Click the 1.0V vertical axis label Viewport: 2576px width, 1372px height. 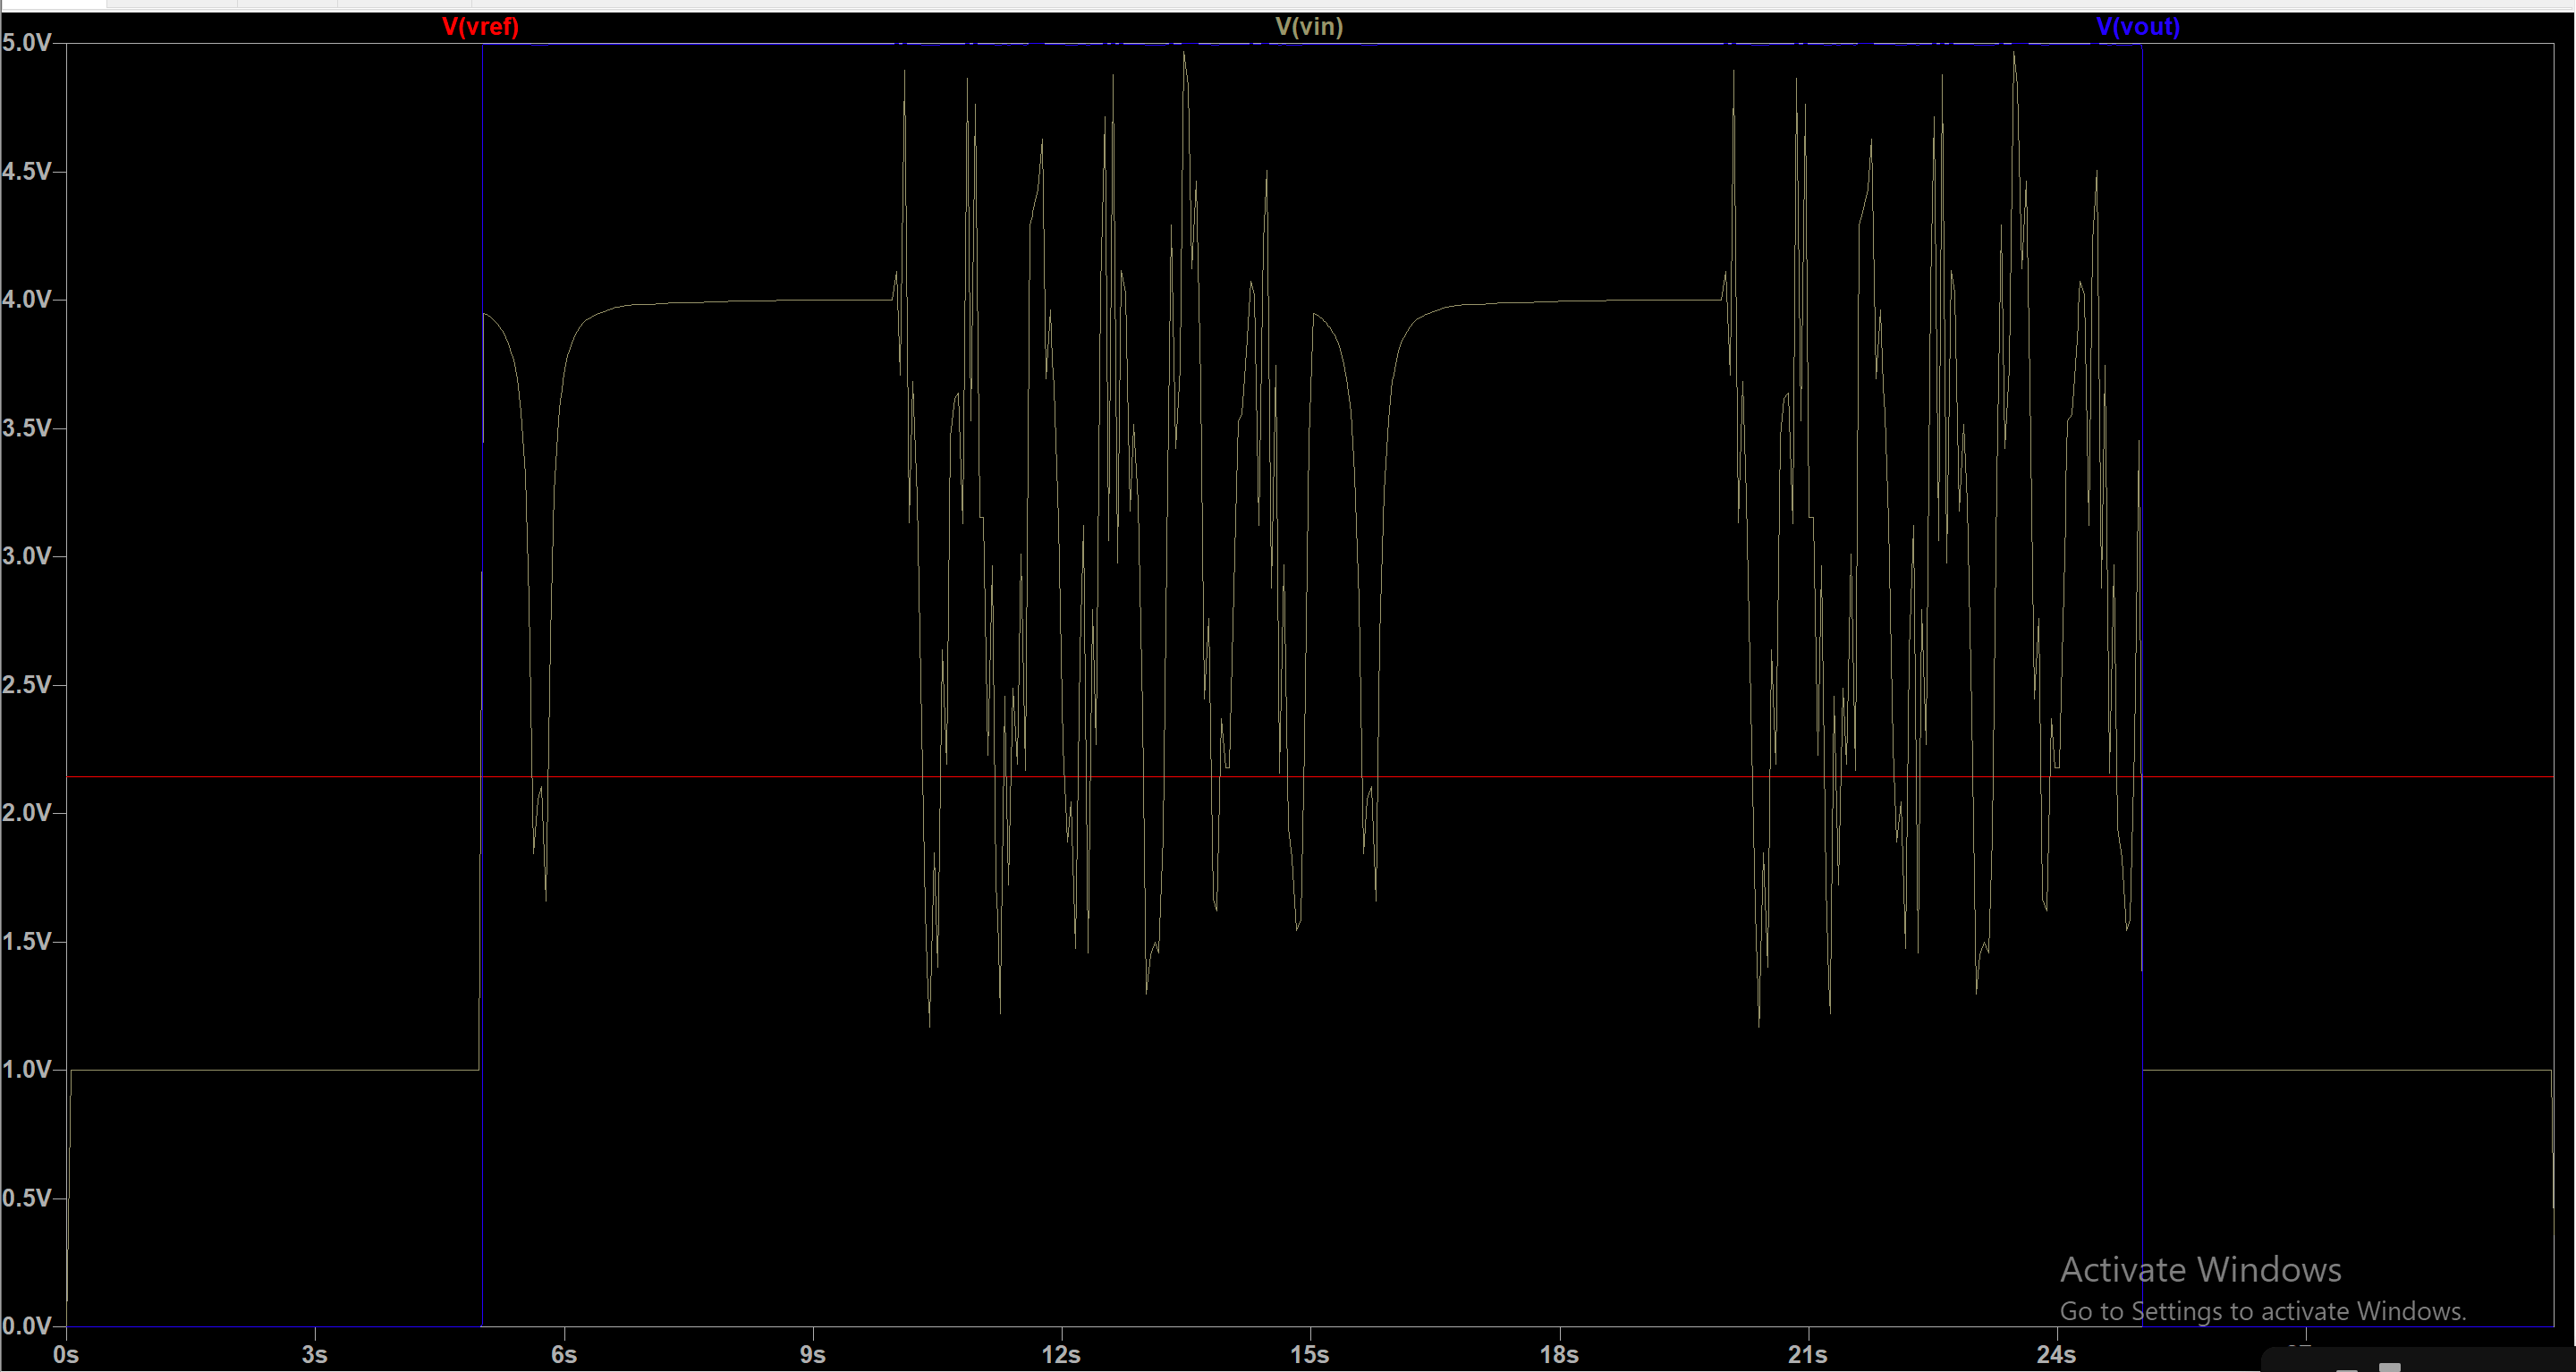point(26,1070)
